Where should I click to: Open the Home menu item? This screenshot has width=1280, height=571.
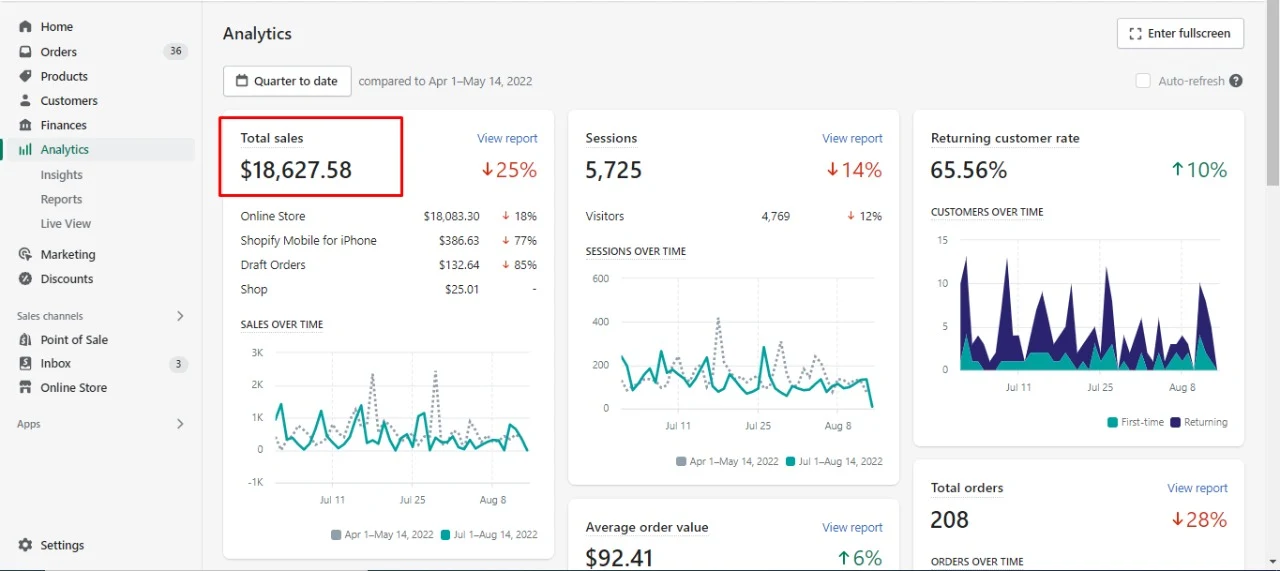tap(57, 27)
